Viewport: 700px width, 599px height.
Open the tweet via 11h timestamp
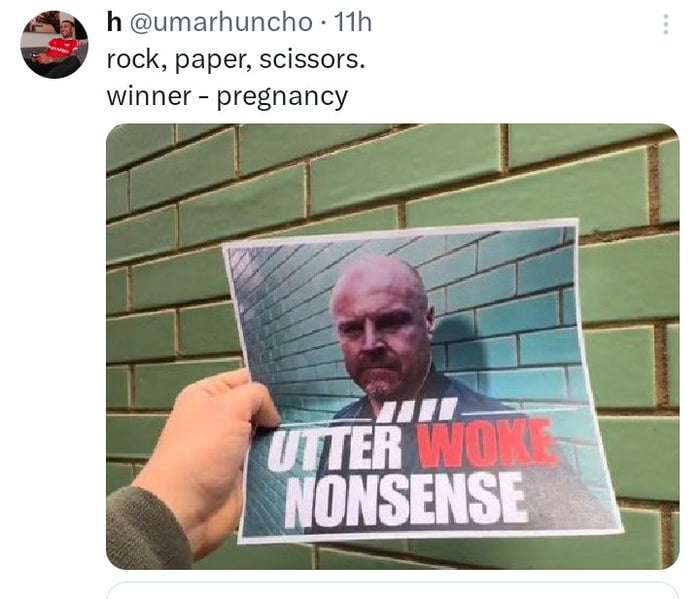coord(353,22)
